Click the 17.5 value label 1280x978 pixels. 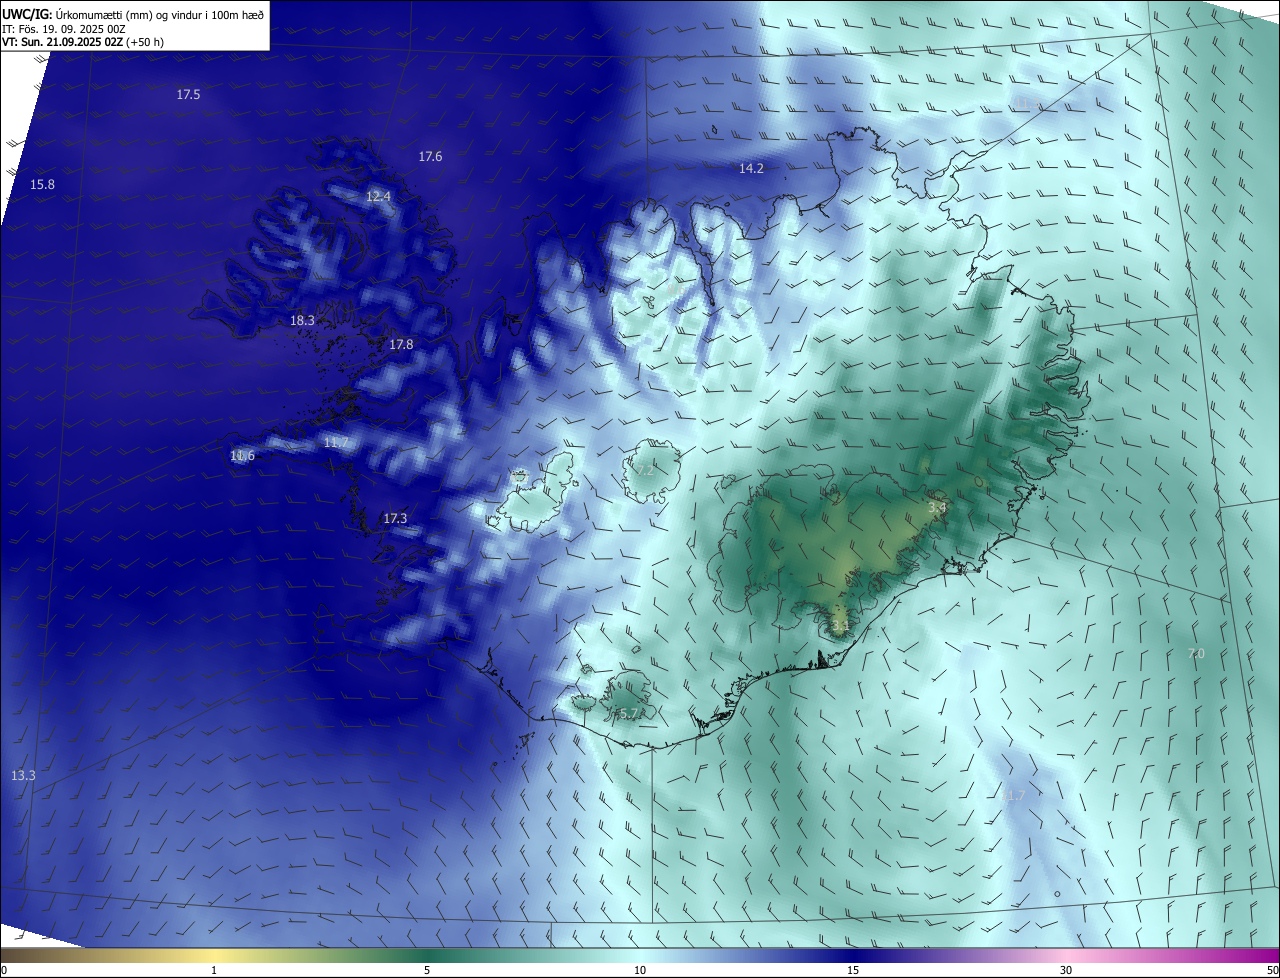(188, 95)
